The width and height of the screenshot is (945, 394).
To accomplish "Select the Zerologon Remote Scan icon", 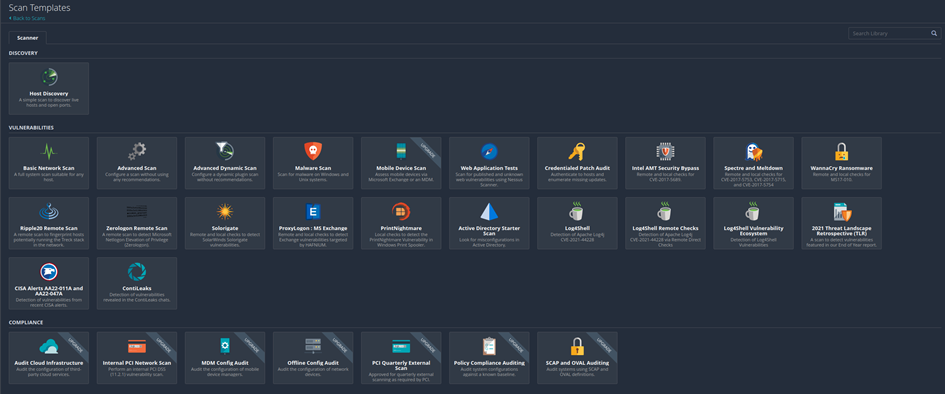I will tap(137, 211).
